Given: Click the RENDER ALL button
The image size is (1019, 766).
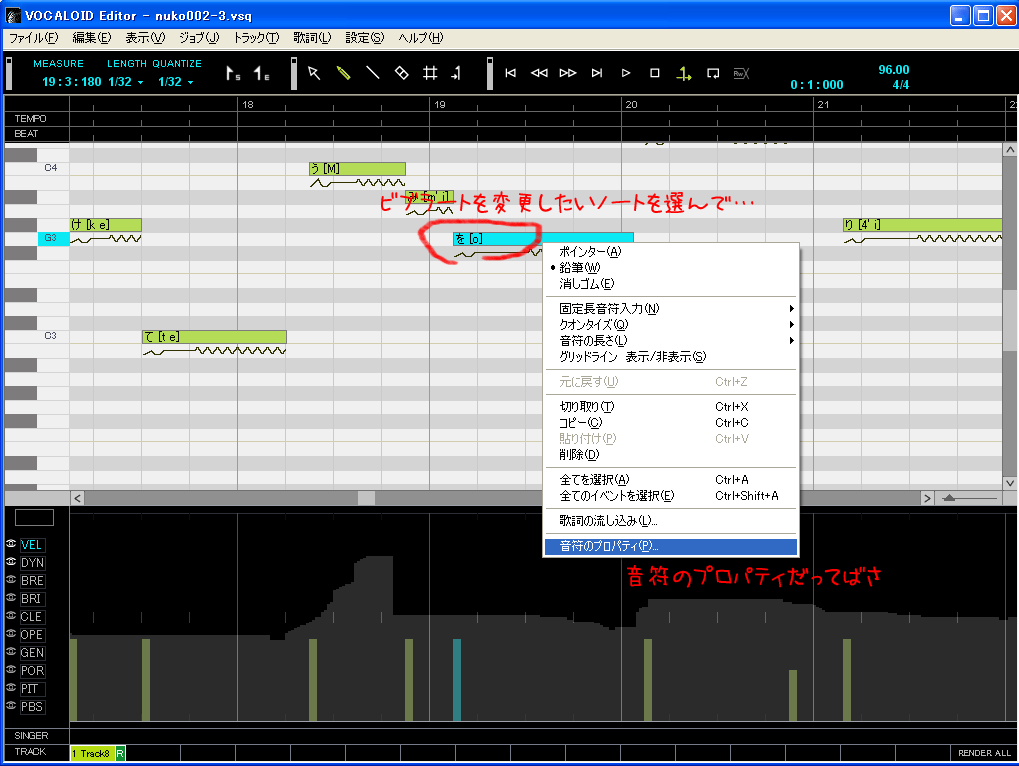Looking at the screenshot, I should click(x=984, y=753).
